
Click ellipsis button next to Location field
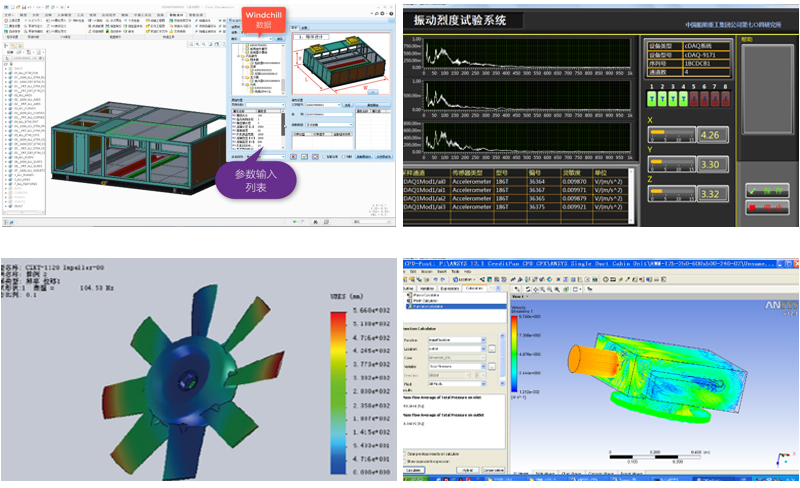(492, 349)
